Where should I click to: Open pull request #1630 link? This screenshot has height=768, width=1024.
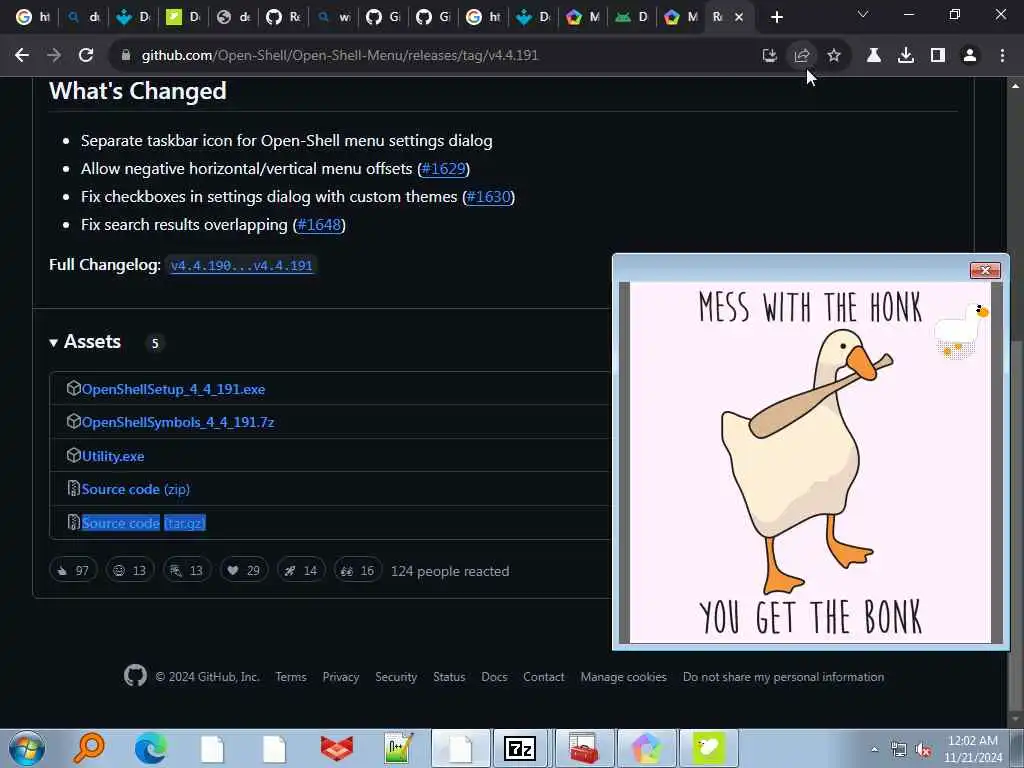pos(488,197)
